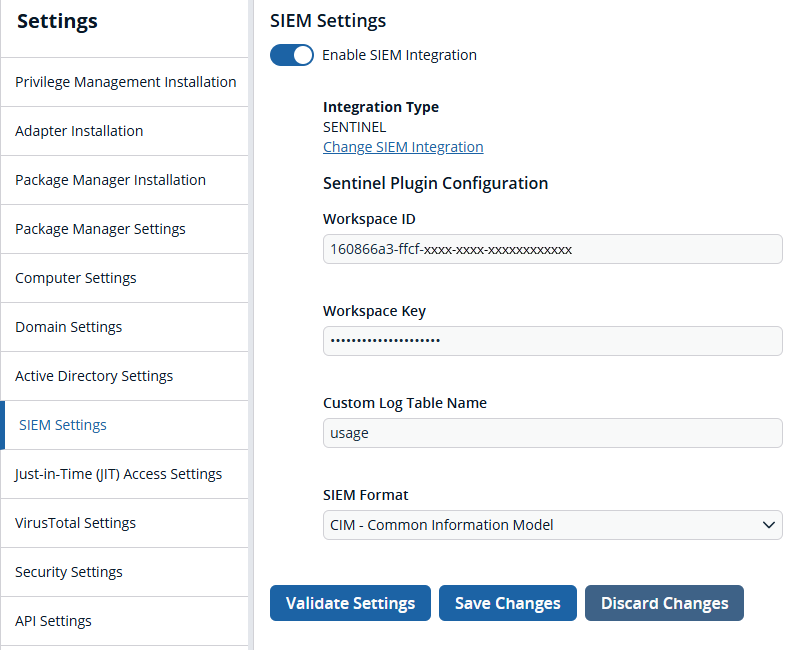Toggle the Enable SIEM Integration switch
This screenshot has width=792, height=650.
(291, 55)
